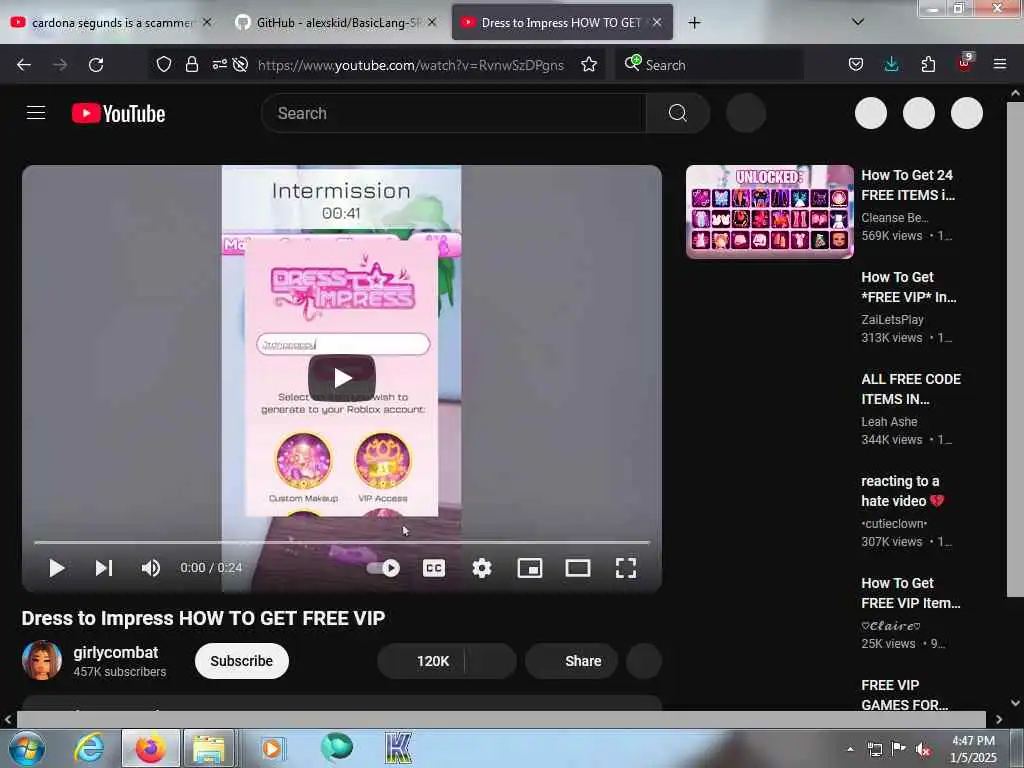The width and height of the screenshot is (1024, 768).
Task: Open the media player taskbar icon
Action: click(x=272, y=748)
